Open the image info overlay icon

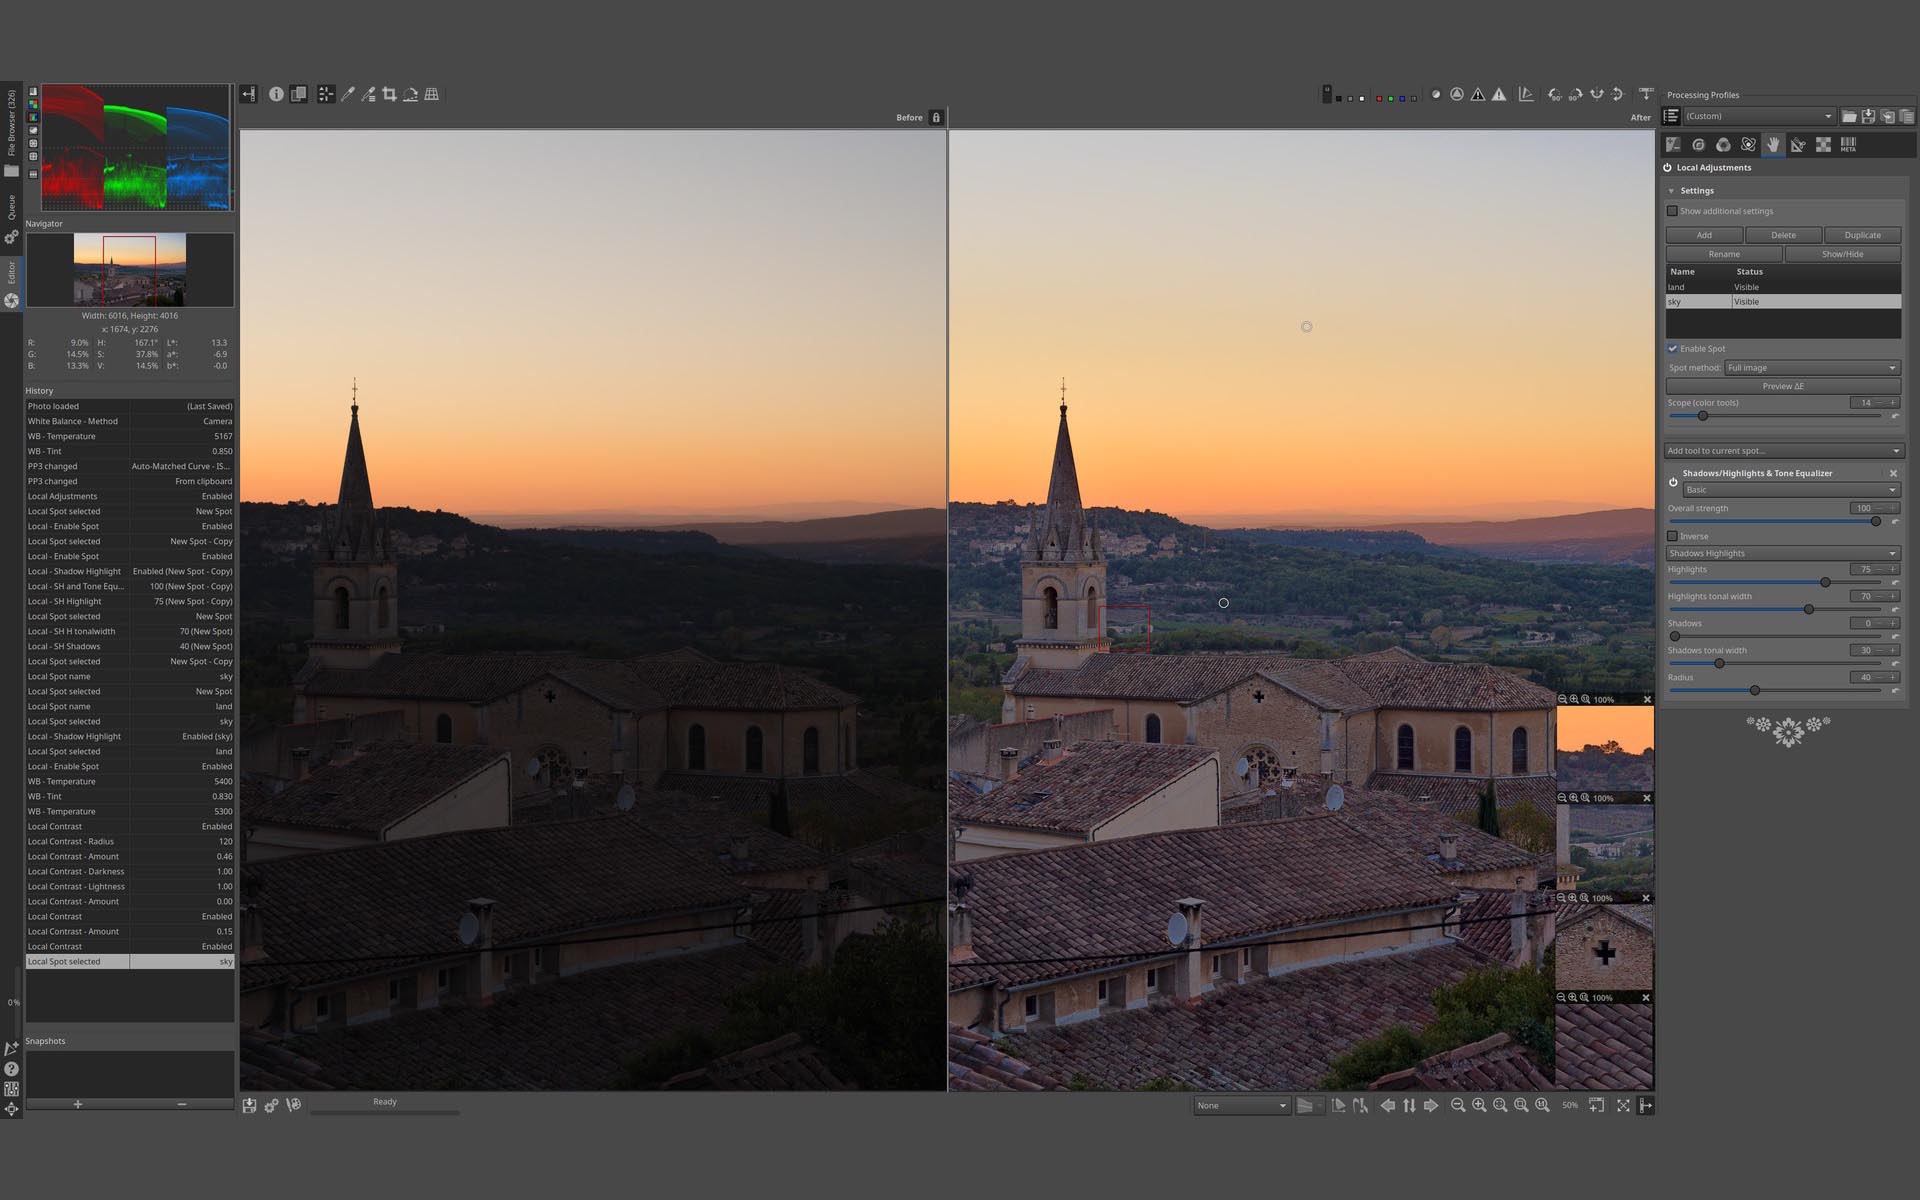276,94
